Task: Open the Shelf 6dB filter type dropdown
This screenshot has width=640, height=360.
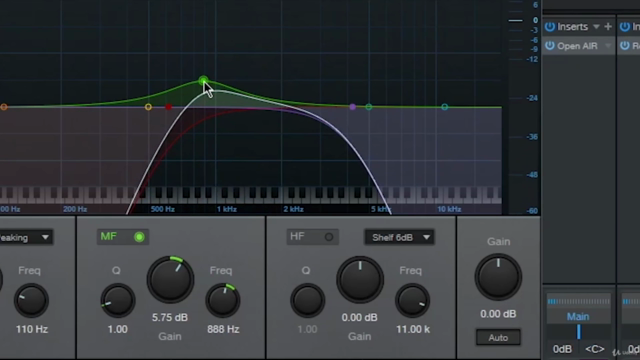Action: pyautogui.click(x=399, y=237)
